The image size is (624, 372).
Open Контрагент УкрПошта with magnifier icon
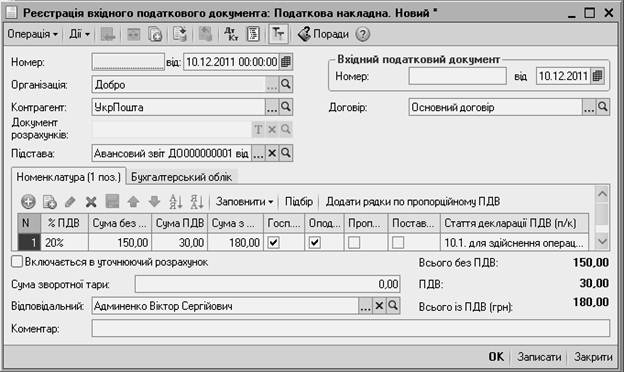[286, 107]
